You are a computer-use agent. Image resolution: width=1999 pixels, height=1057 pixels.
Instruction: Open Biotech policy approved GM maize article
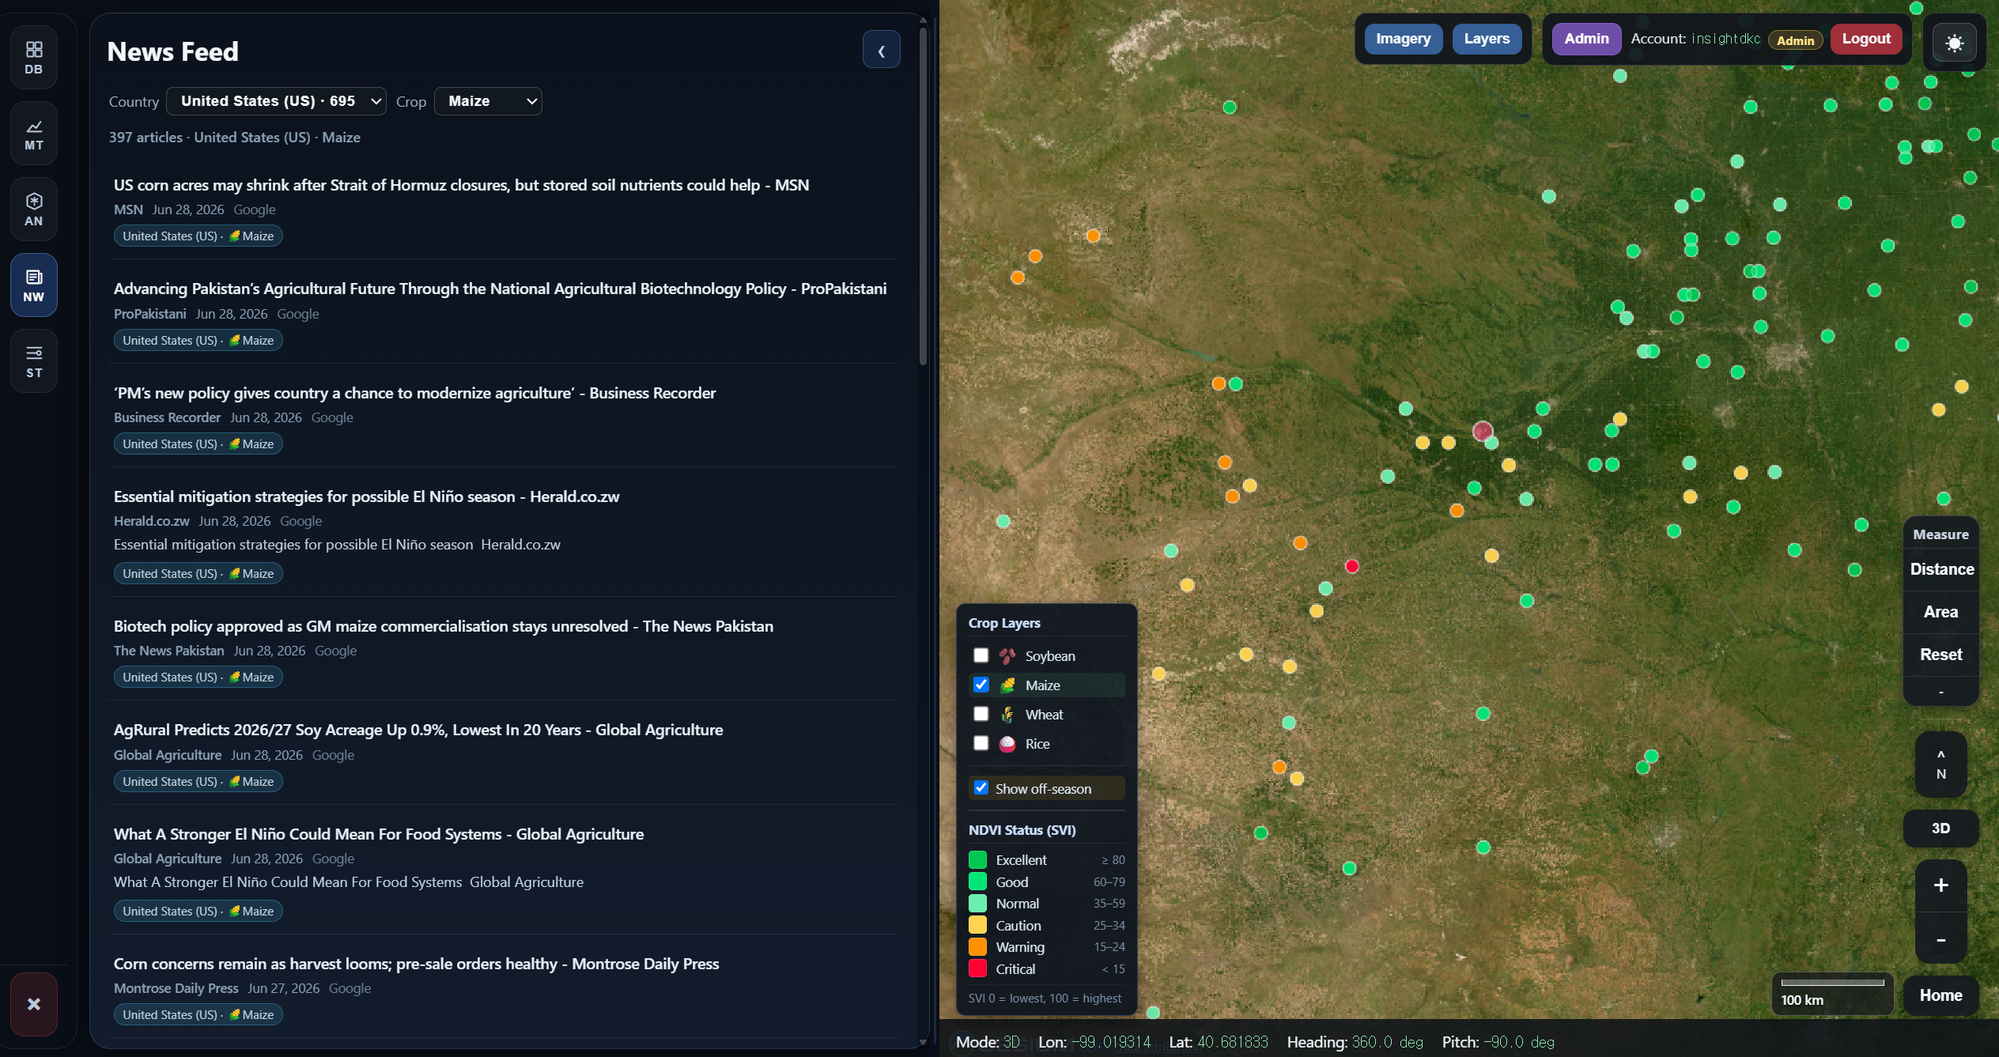(443, 627)
